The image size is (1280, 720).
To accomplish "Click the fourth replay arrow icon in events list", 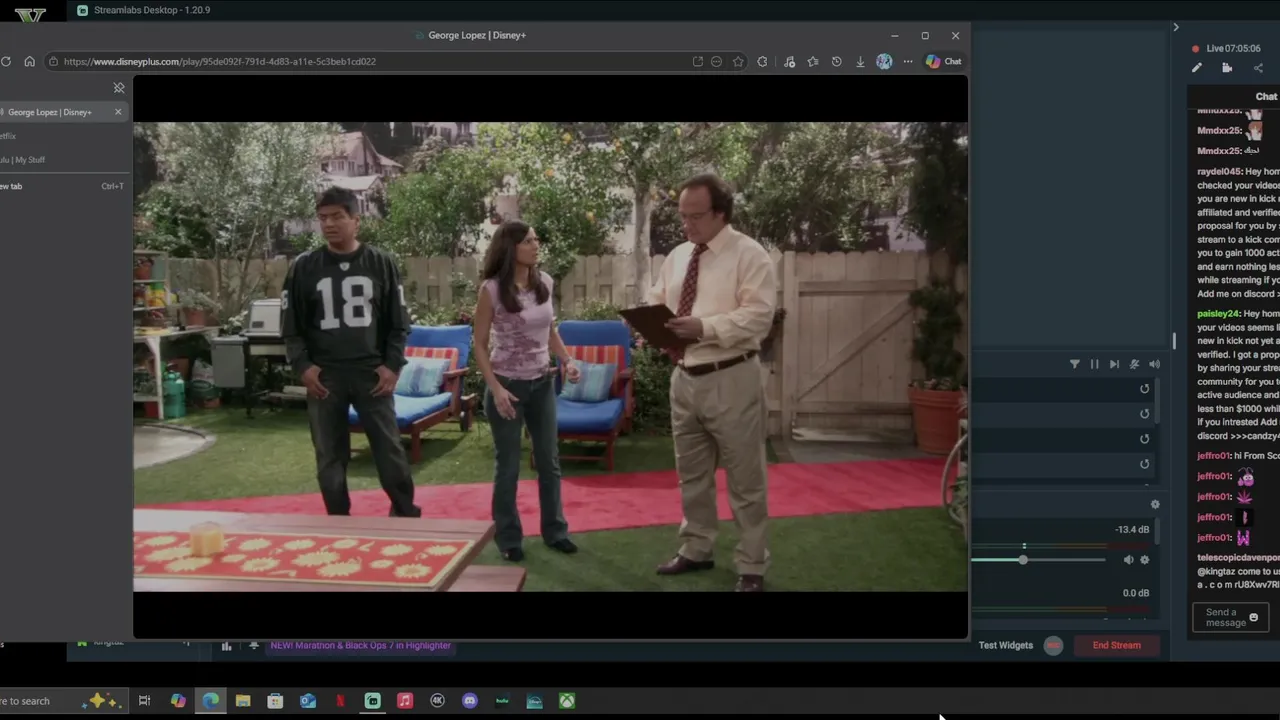I will click(1145, 464).
